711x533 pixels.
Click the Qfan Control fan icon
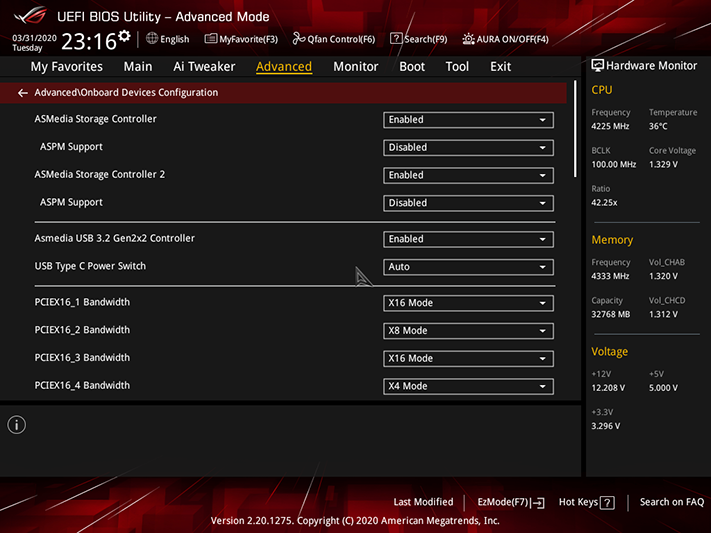click(298, 39)
